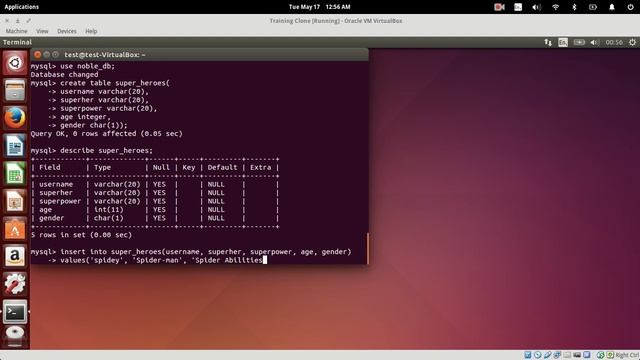Launch Firefox from the Ubuntu launcher

(15, 118)
